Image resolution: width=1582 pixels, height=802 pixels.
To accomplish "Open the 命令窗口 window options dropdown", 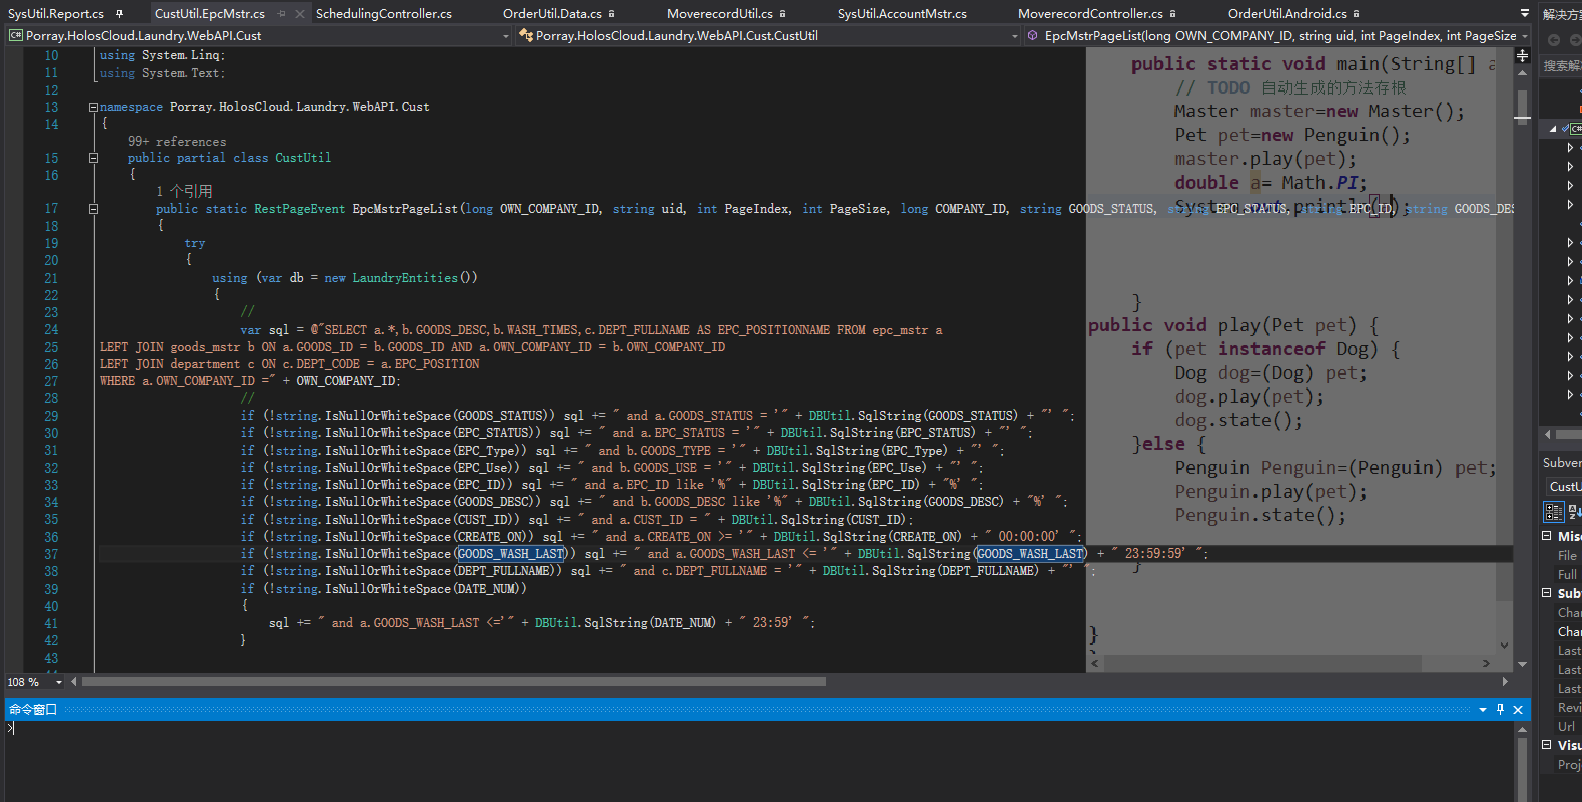I will tap(1483, 710).
